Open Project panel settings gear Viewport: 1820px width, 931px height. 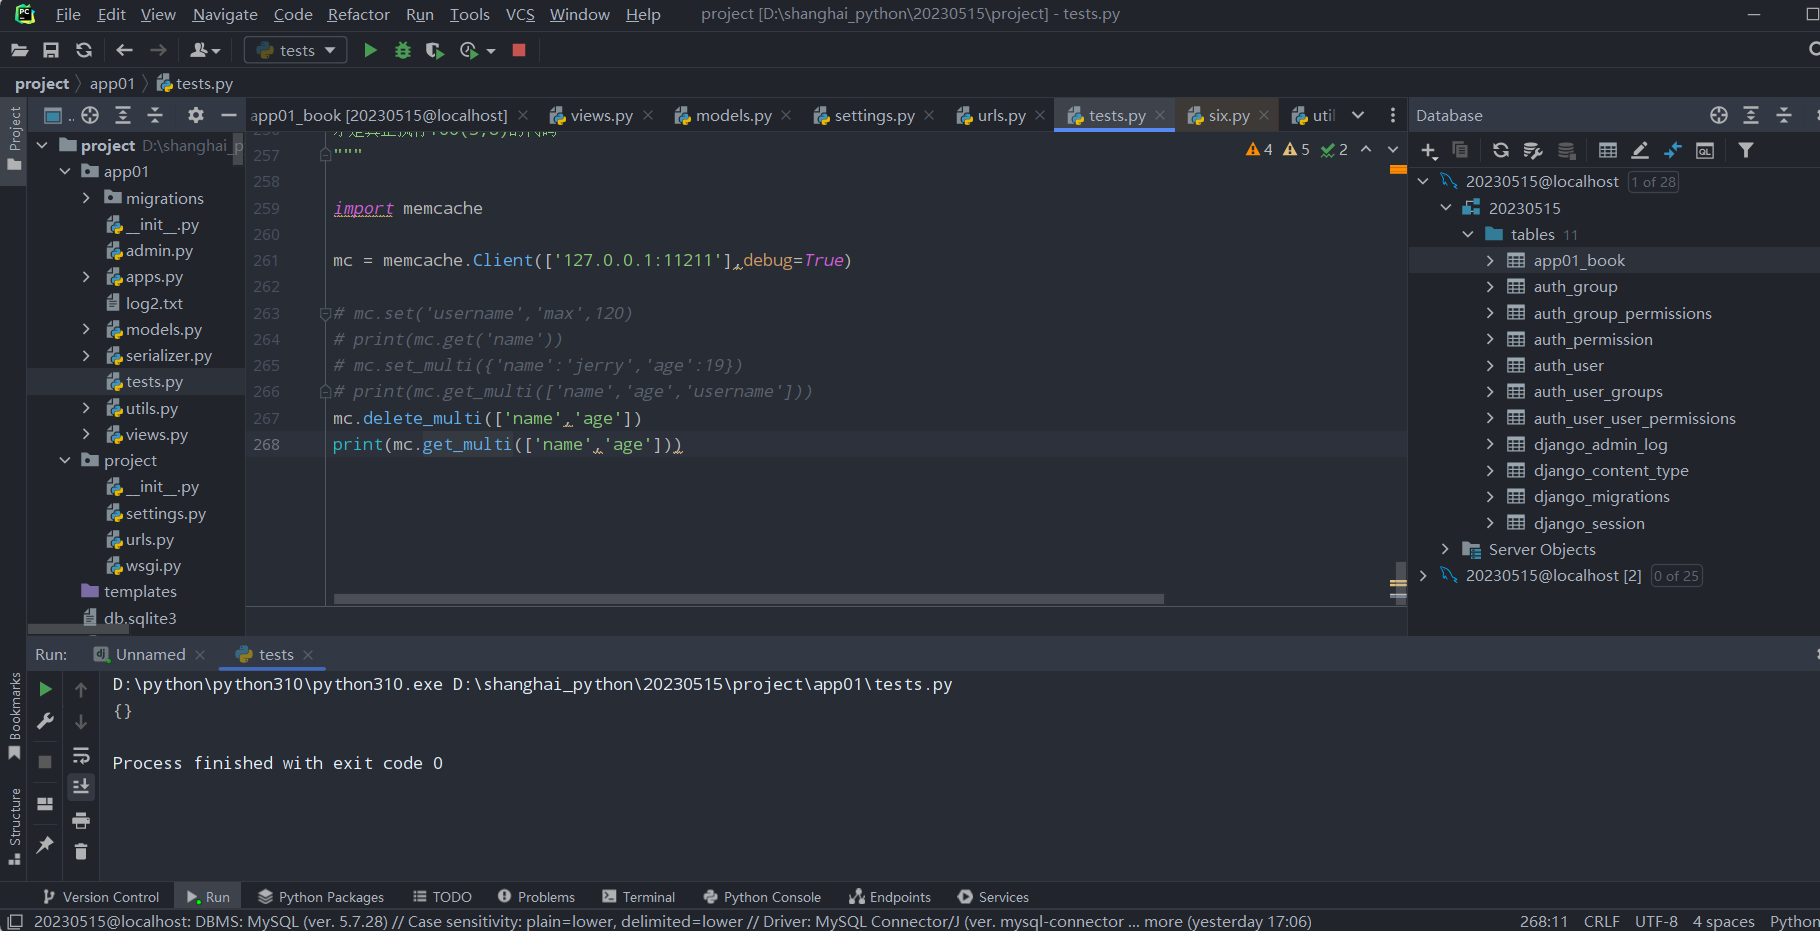(196, 115)
